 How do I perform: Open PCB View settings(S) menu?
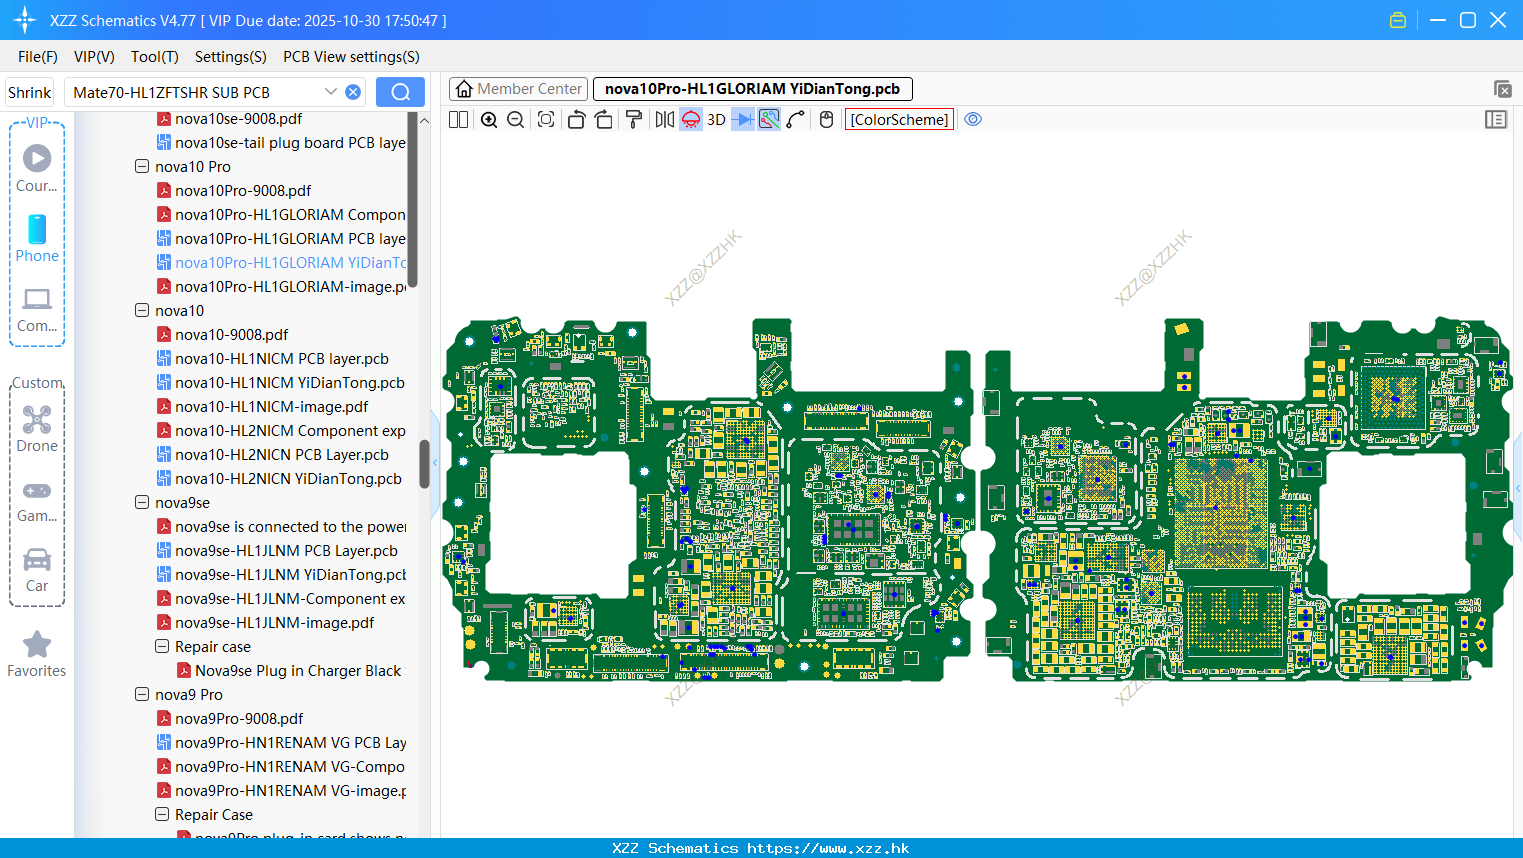pyautogui.click(x=351, y=57)
